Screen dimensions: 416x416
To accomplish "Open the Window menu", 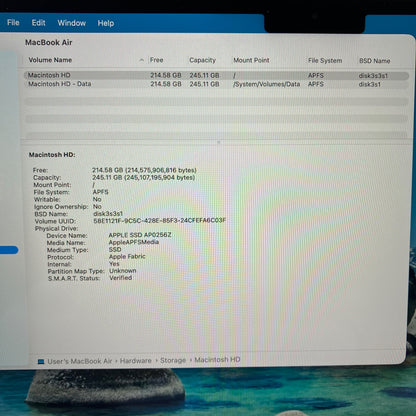I will click(72, 23).
